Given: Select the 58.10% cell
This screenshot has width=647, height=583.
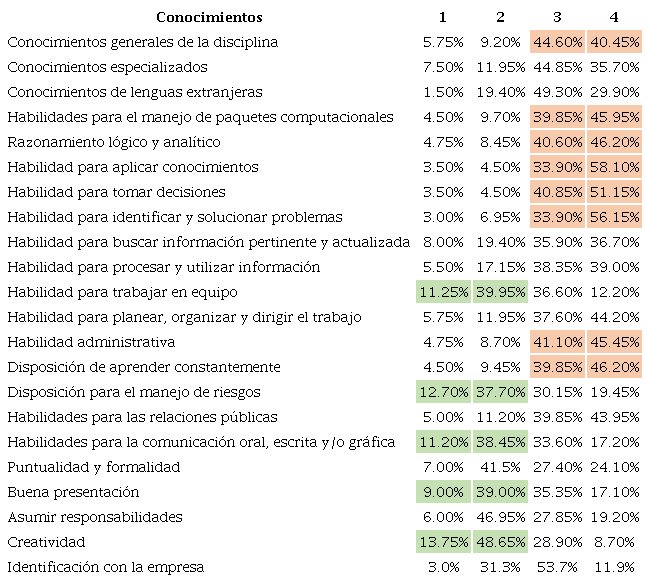Looking at the screenshot, I should coord(614,167).
